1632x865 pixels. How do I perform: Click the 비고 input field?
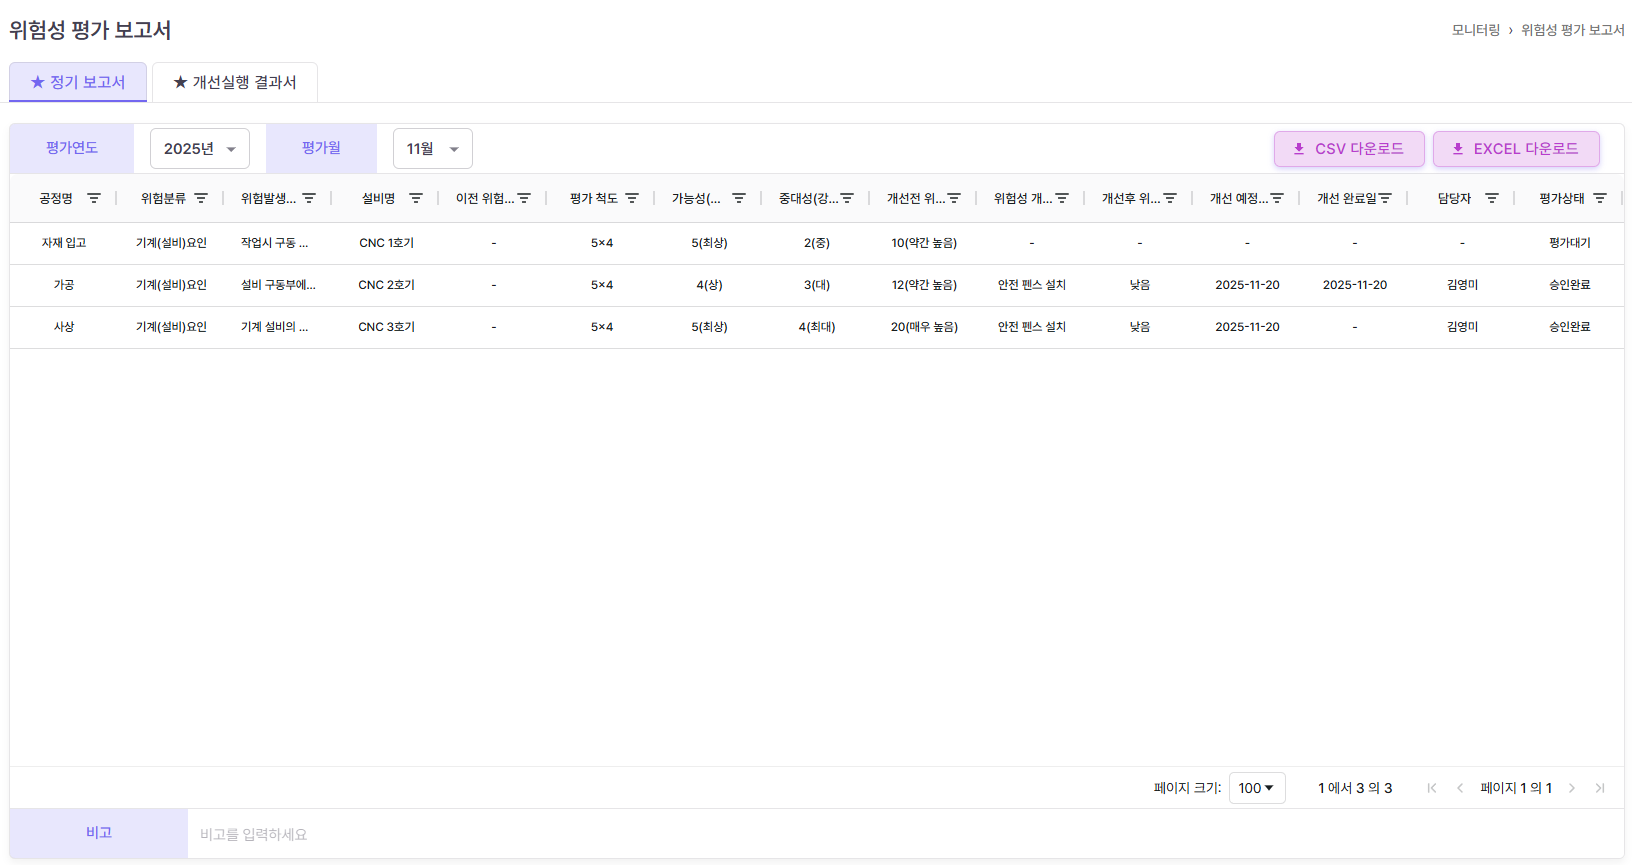900,834
